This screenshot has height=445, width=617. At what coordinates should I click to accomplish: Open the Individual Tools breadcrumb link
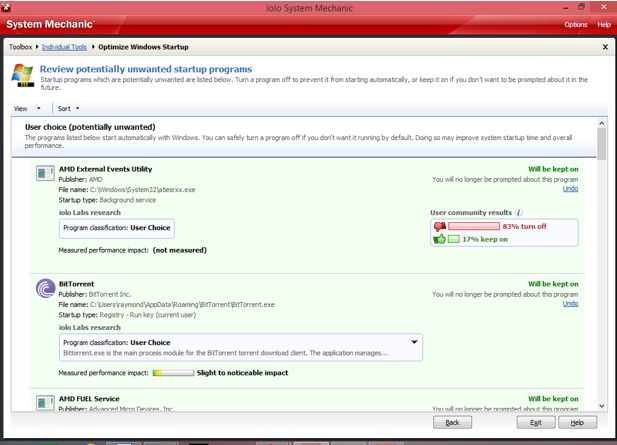pos(64,47)
